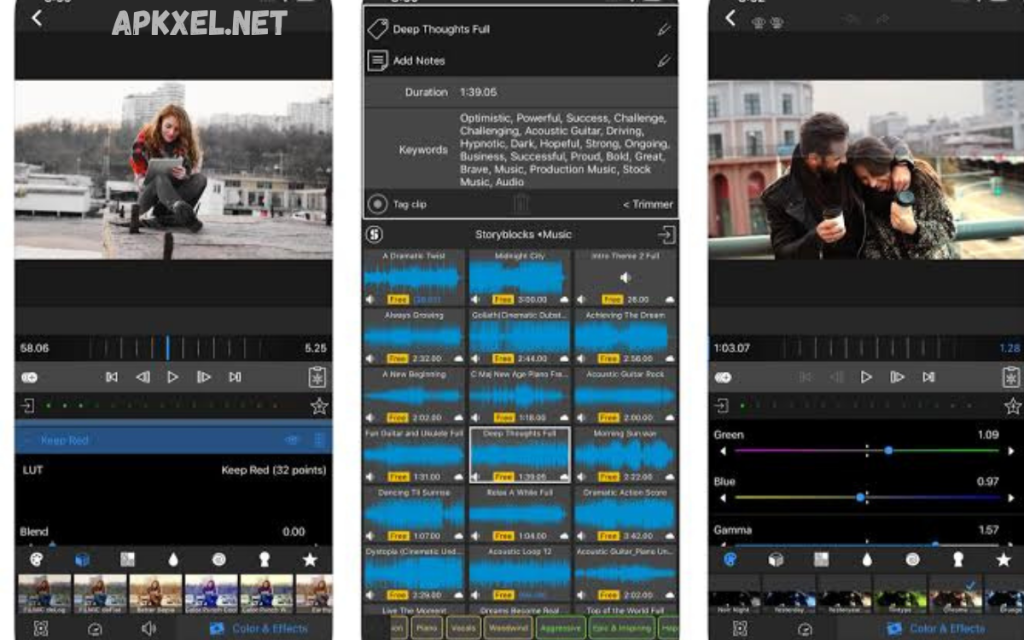Image resolution: width=1024 pixels, height=640 pixels.
Task: Select the checkmarked Chrome preset thumbnail
Action: pos(955,594)
